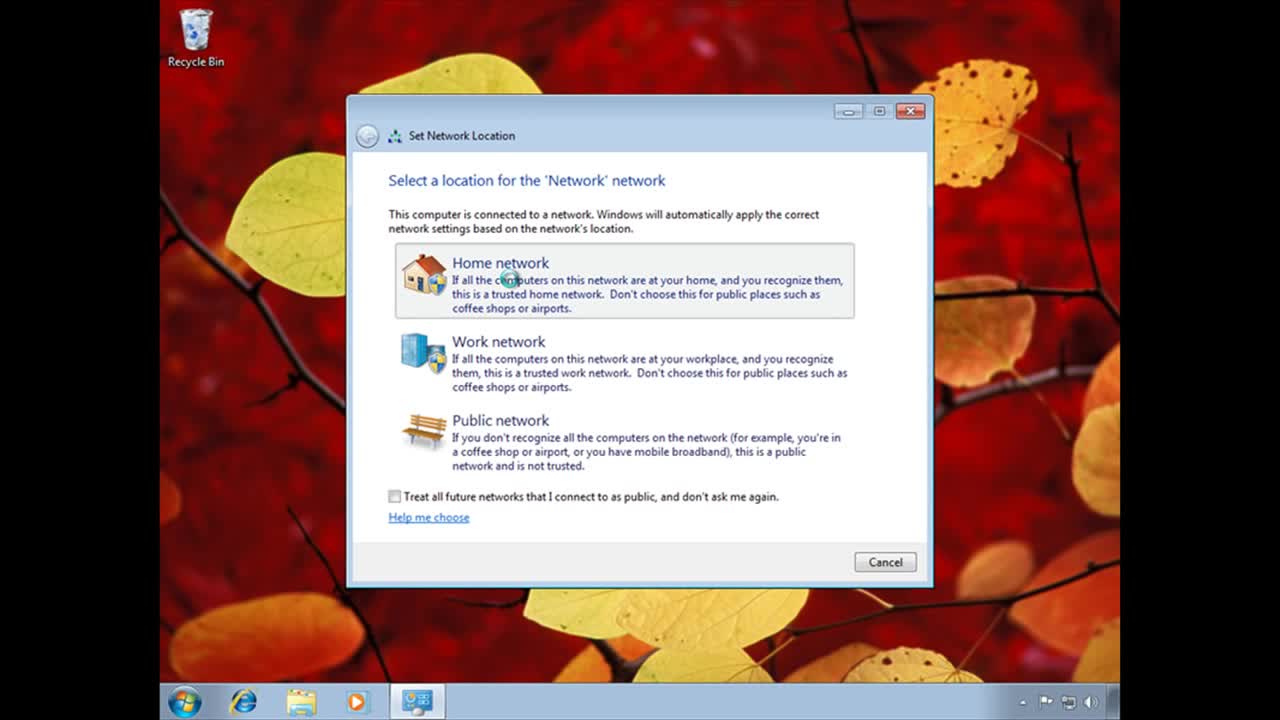
Task: Choose the Public network option
Action: click(x=625, y=442)
